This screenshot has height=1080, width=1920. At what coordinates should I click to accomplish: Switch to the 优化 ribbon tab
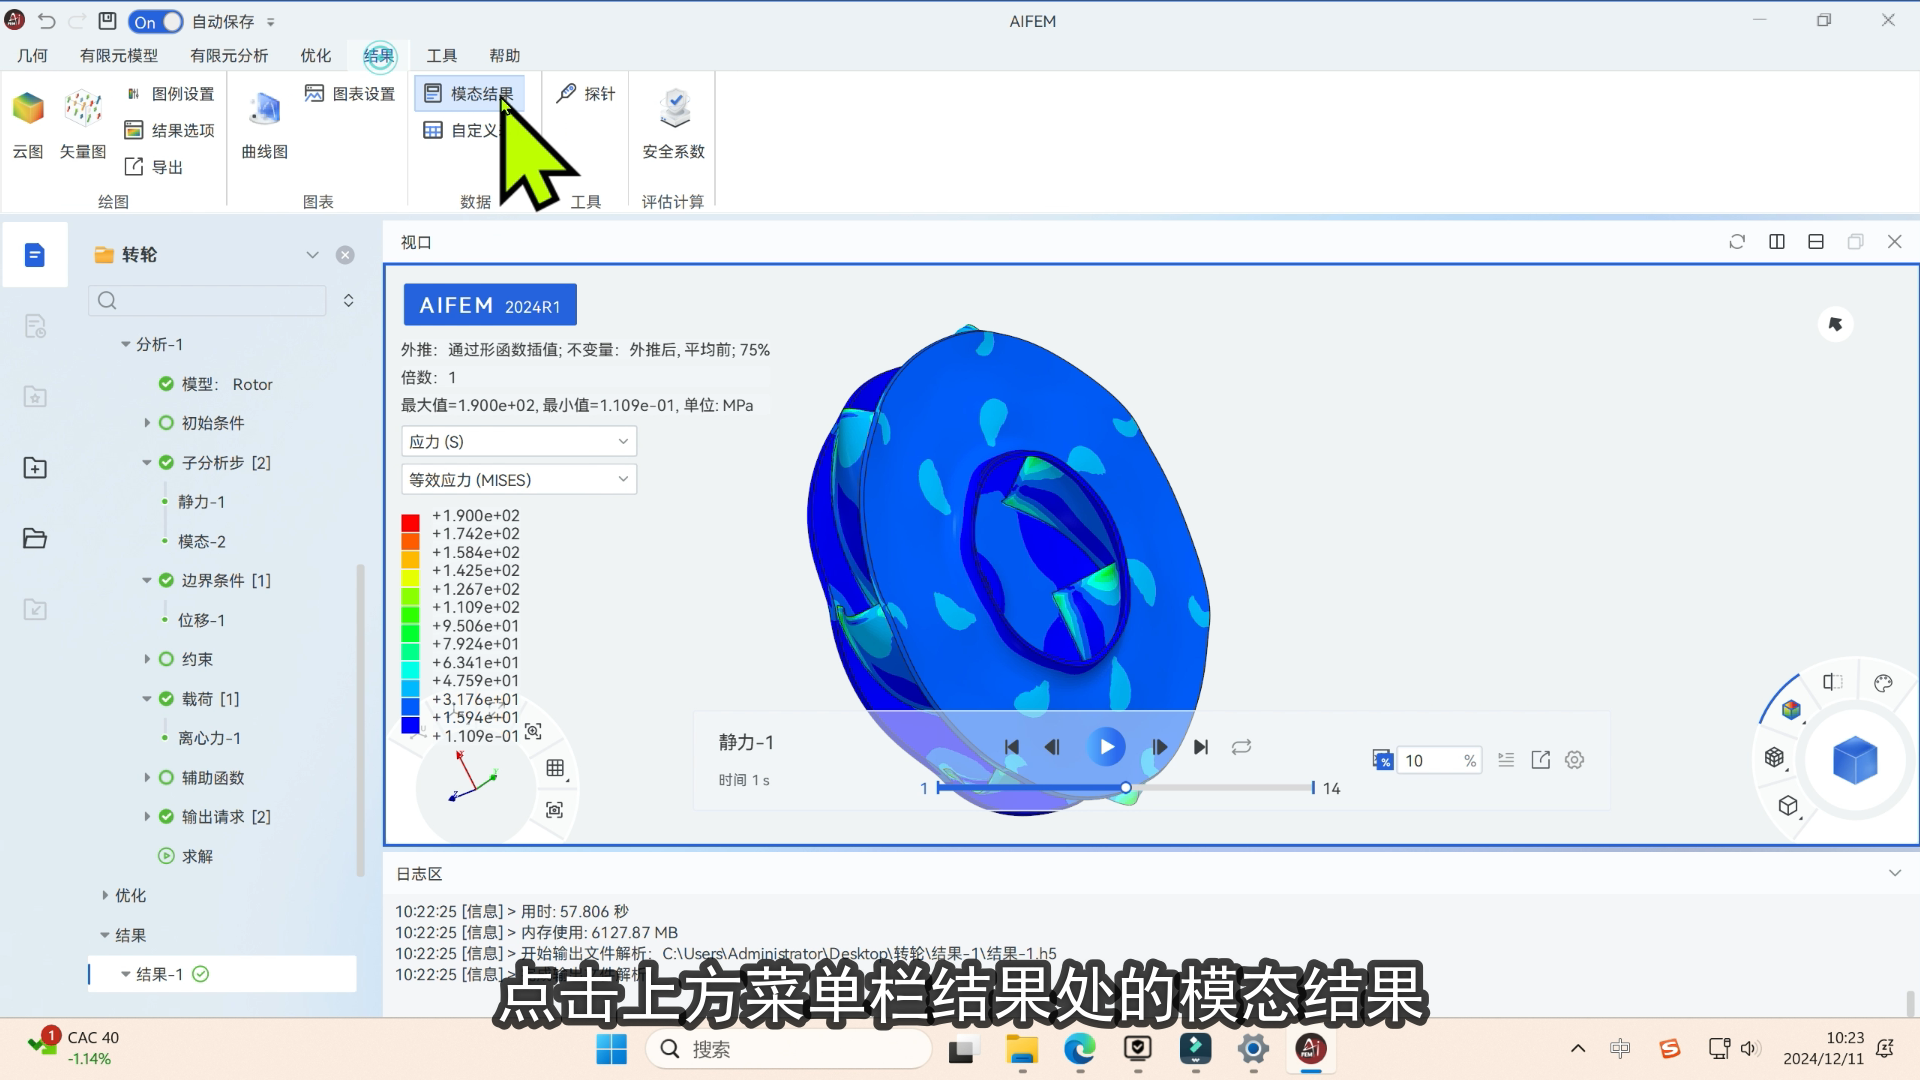click(315, 56)
